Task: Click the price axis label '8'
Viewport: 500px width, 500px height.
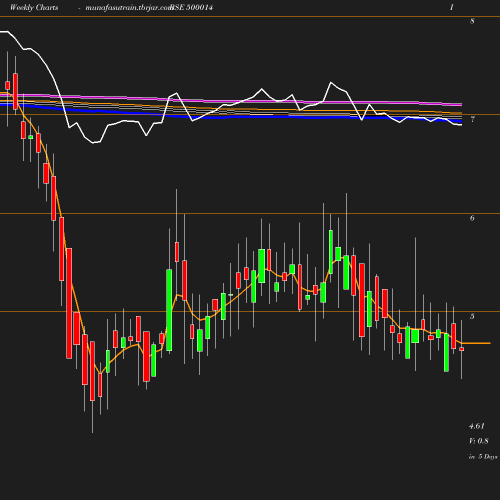Action: [472, 21]
